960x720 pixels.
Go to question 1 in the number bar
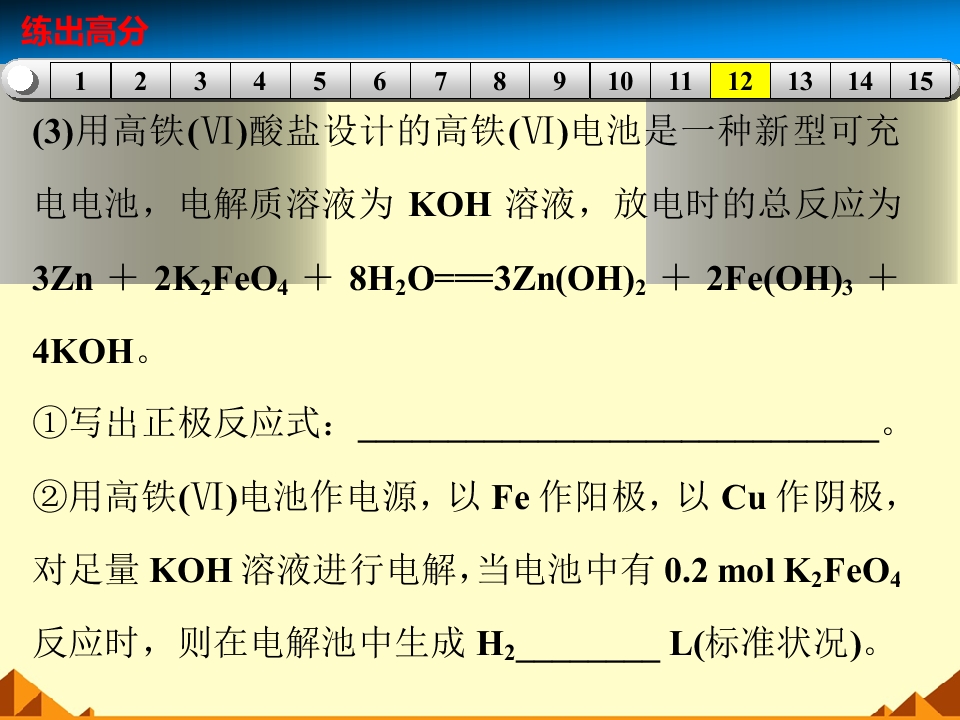click(x=80, y=81)
